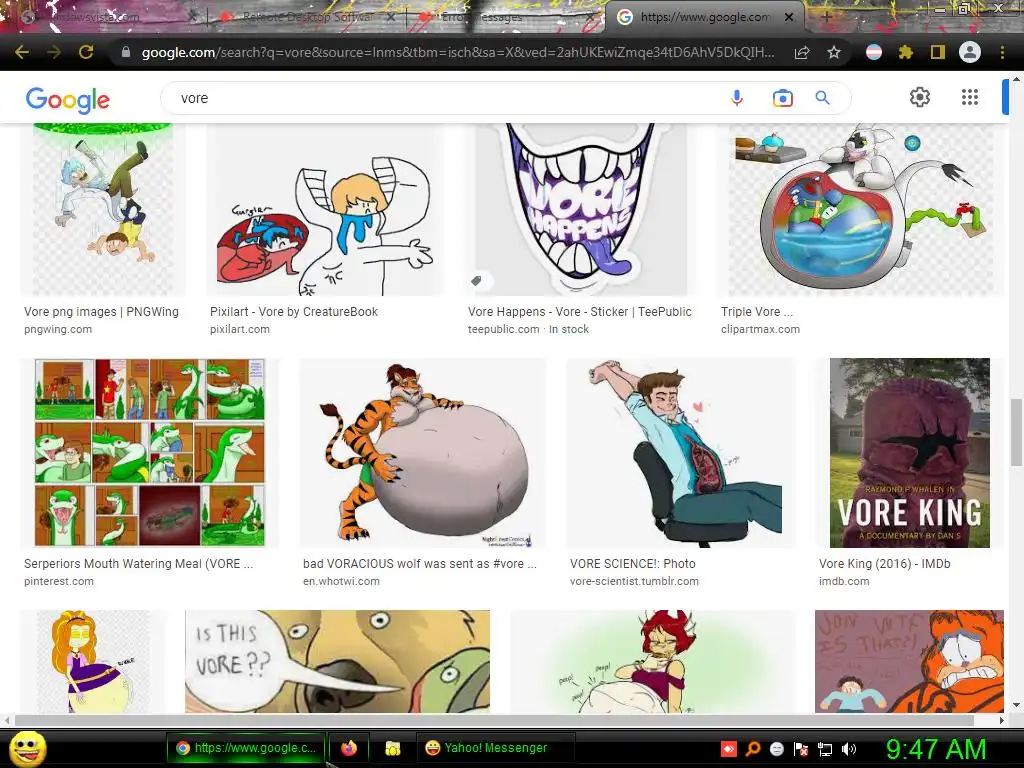Search by image using the camera icon

pyautogui.click(x=782, y=98)
